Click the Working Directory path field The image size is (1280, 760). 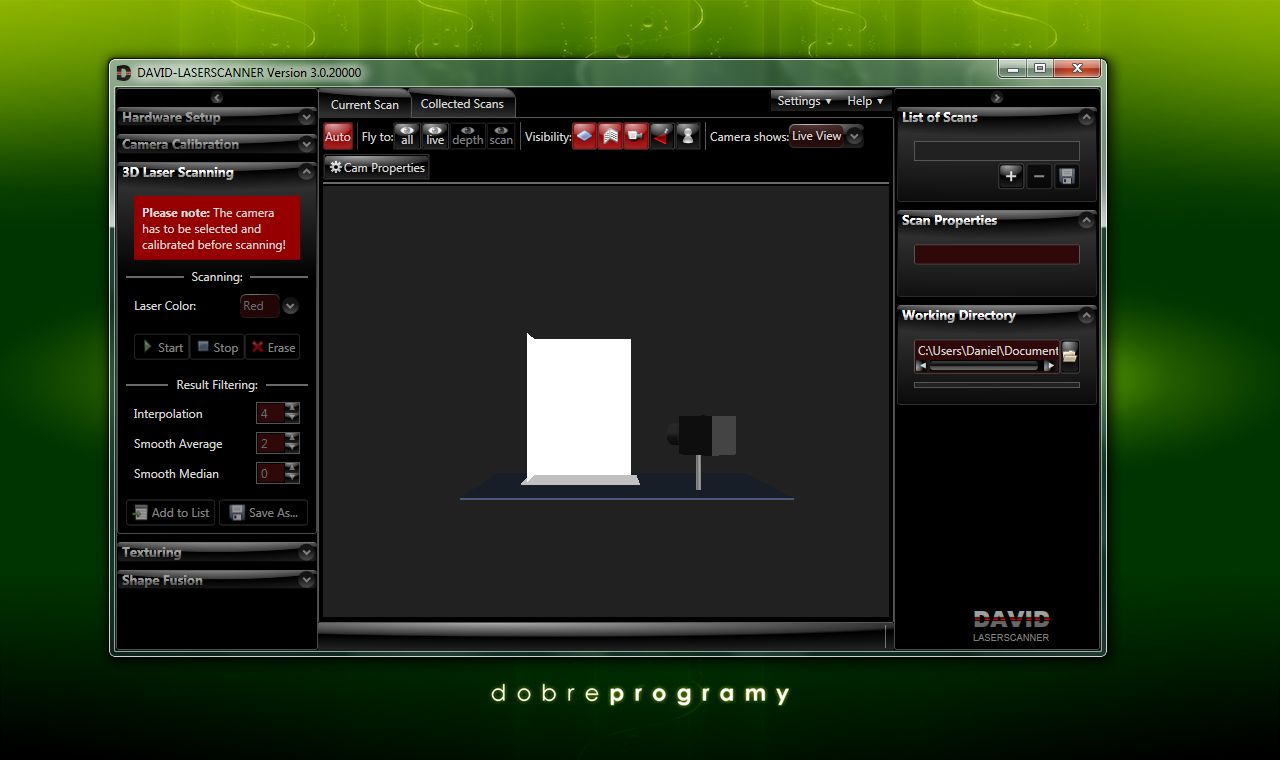987,351
